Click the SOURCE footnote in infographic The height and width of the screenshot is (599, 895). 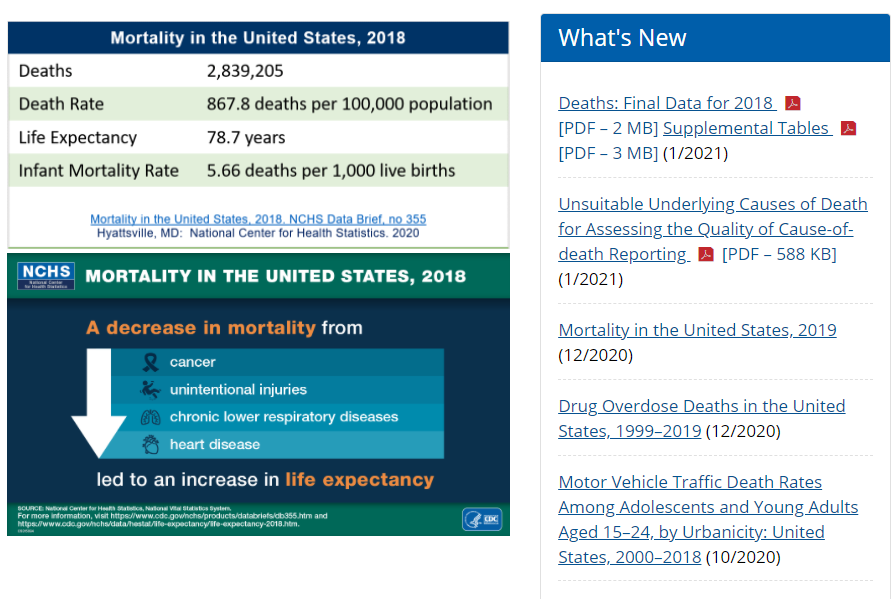pos(172,516)
